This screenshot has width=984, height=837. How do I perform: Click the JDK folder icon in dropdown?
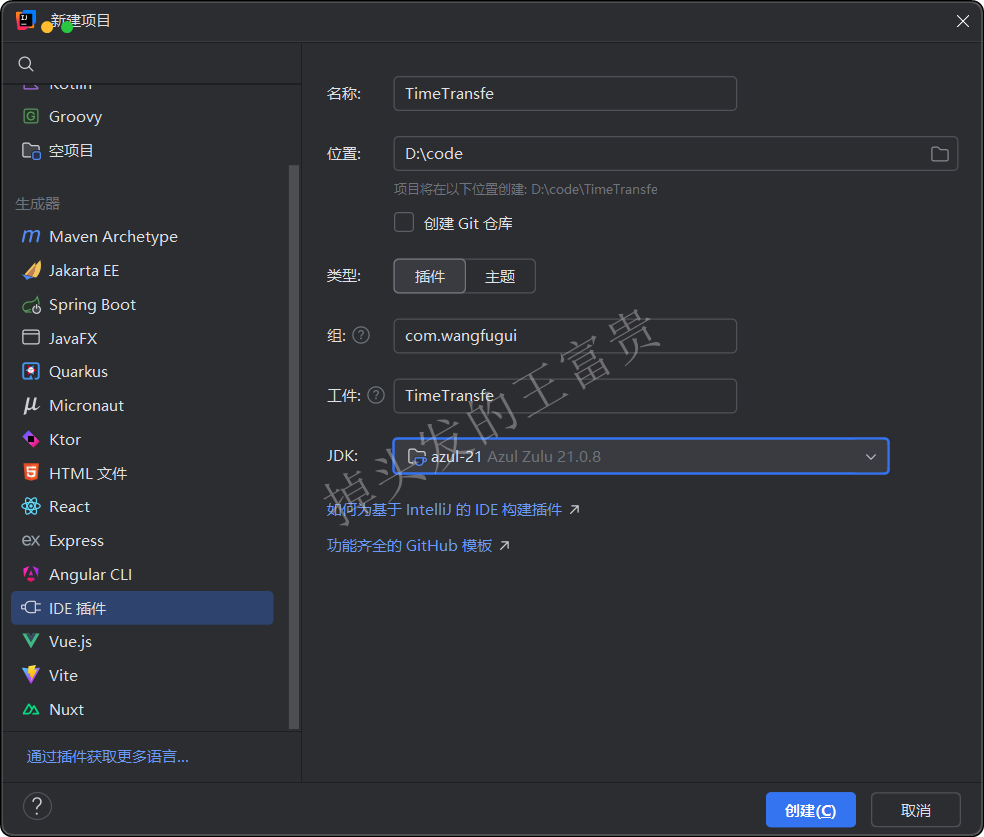tap(417, 457)
